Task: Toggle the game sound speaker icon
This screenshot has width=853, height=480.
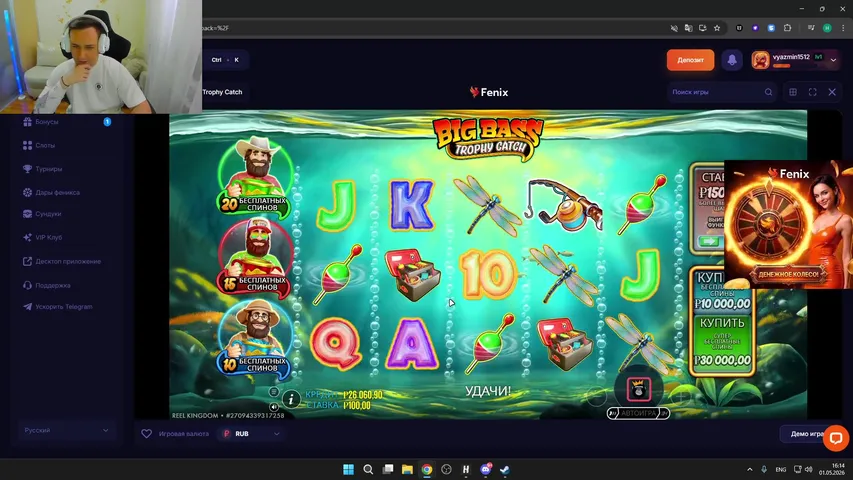Action: (x=274, y=407)
